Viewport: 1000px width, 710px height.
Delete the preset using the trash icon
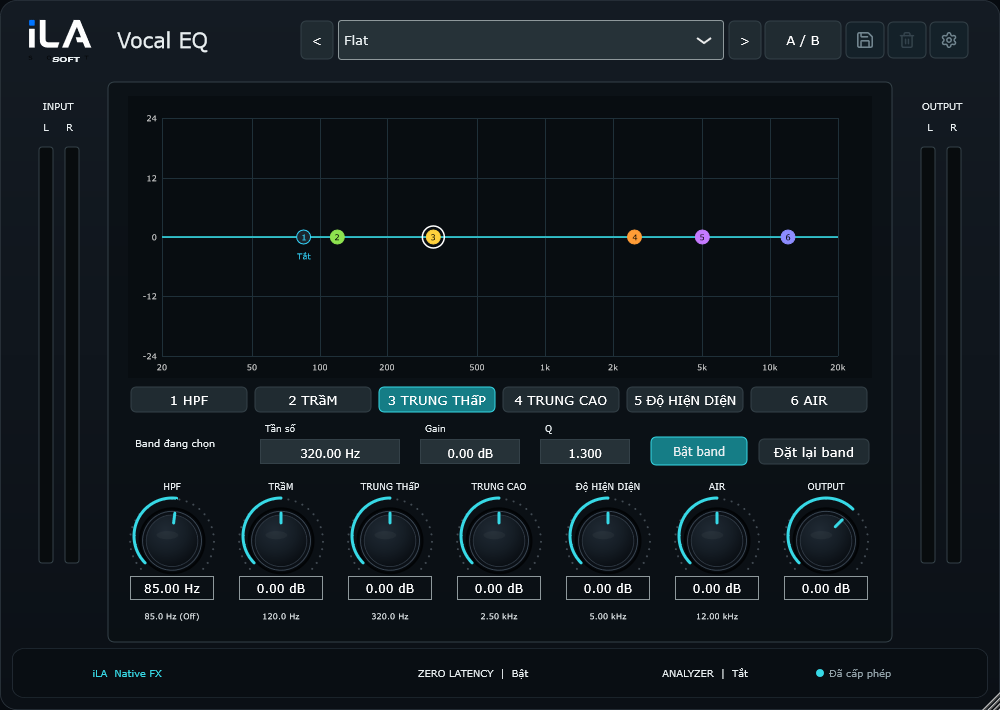click(906, 40)
